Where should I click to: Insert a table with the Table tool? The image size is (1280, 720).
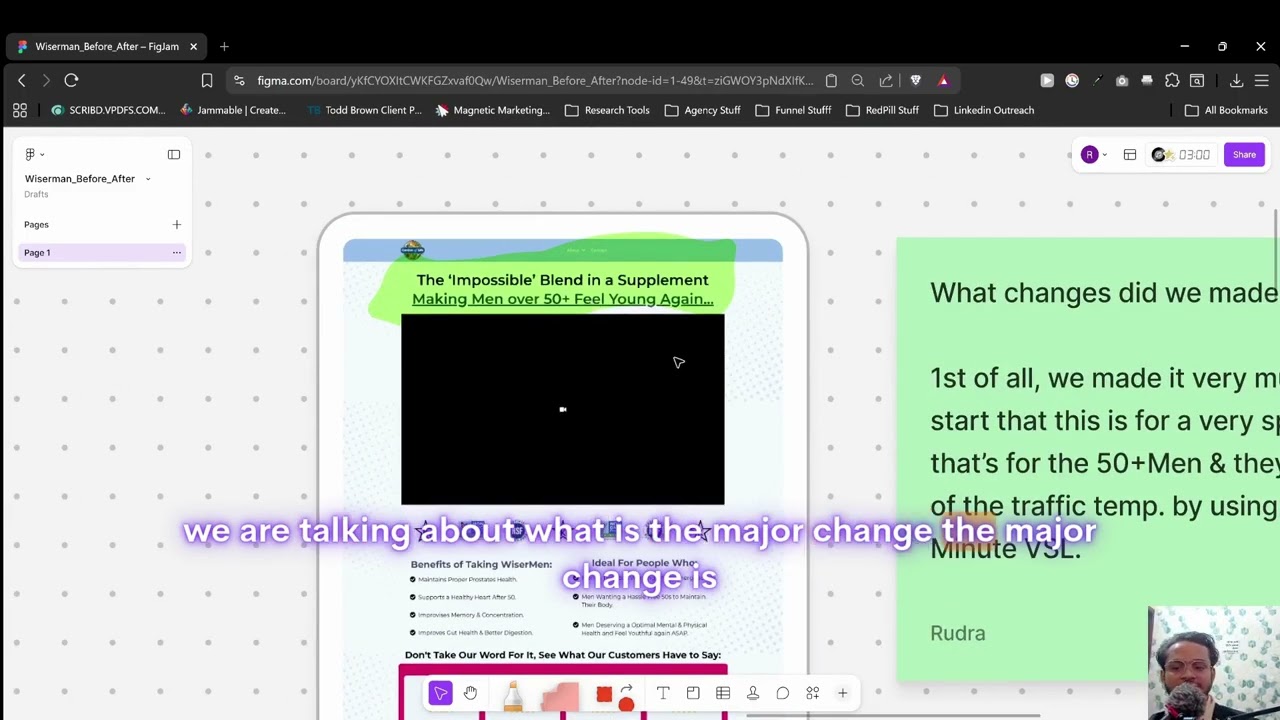coord(723,693)
